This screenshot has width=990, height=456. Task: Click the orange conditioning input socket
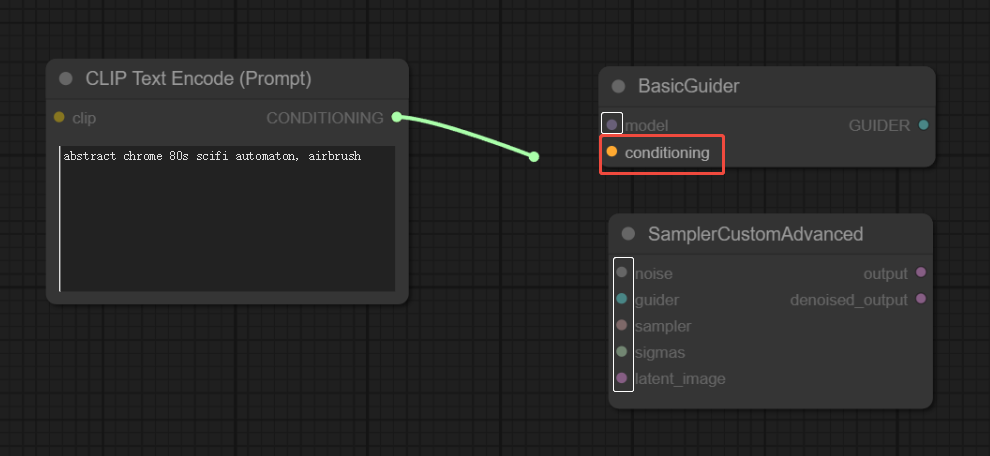(x=612, y=152)
